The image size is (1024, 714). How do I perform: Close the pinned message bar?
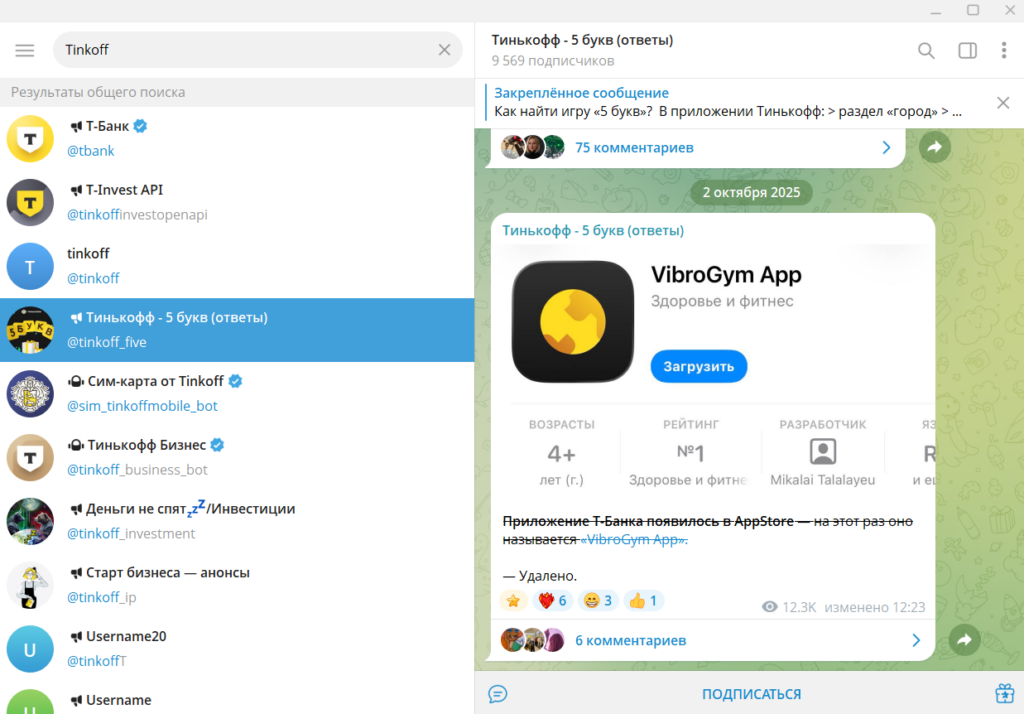[1003, 103]
